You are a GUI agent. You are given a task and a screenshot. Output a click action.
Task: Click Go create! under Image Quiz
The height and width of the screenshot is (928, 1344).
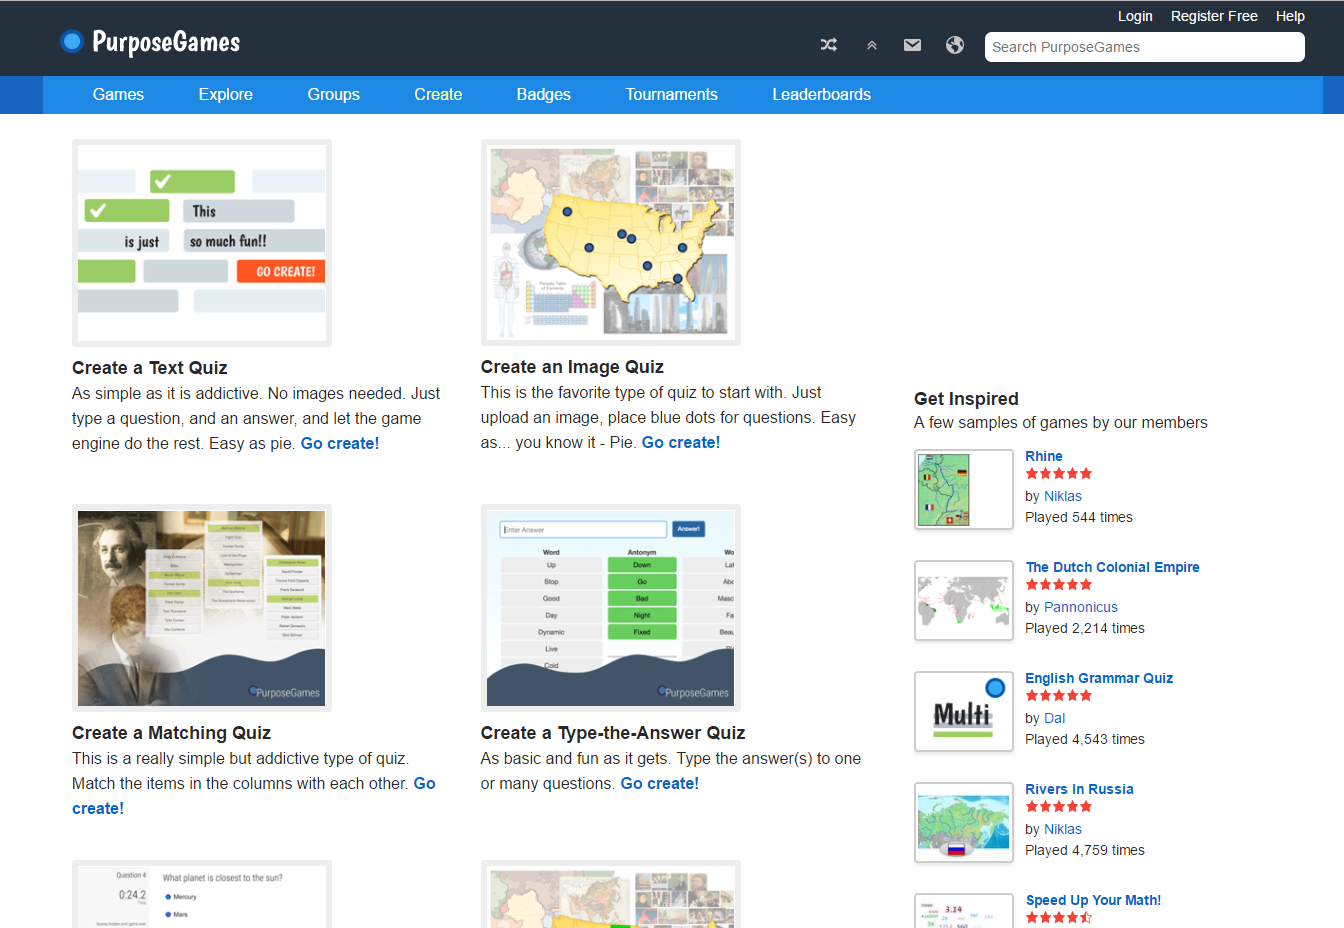point(680,443)
